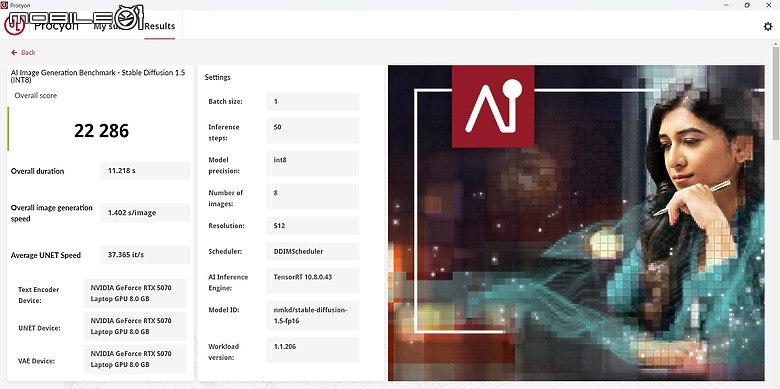Click the Back arrow icon
780x389 pixels.
pyautogui.click(x=14, y=52)
